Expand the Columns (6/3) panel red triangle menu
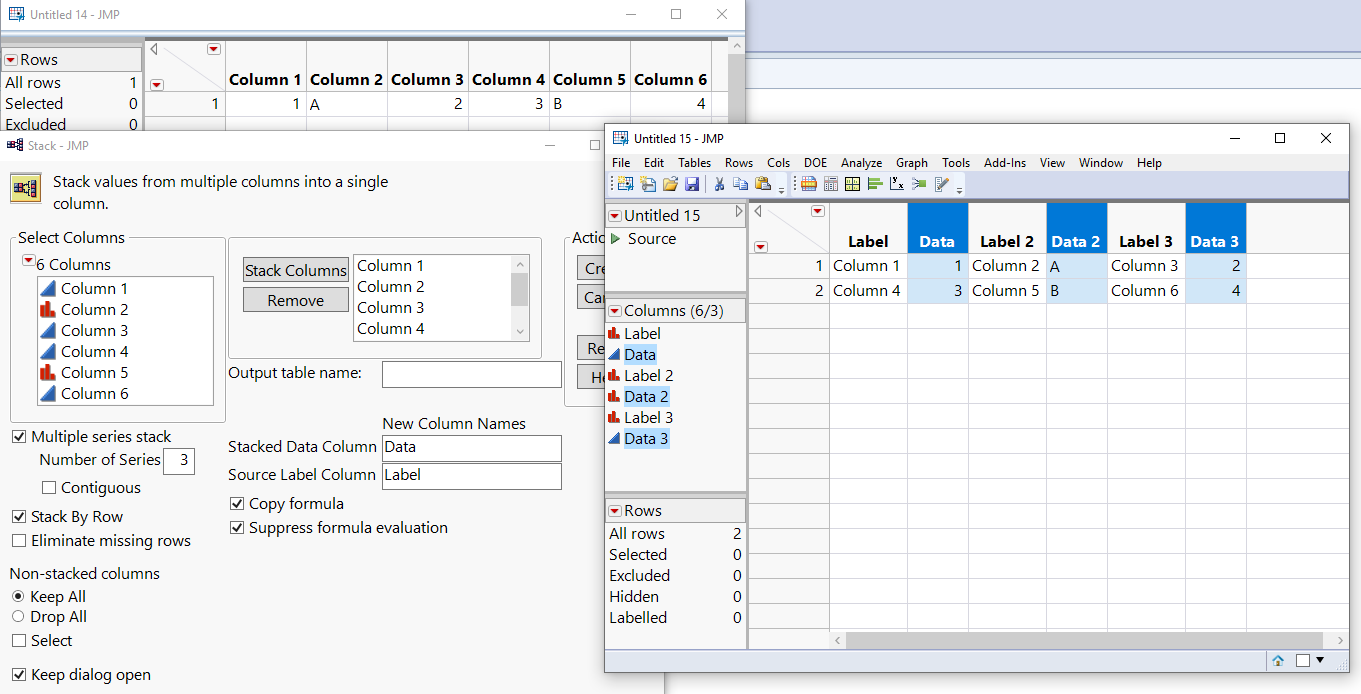 [615, 311]
